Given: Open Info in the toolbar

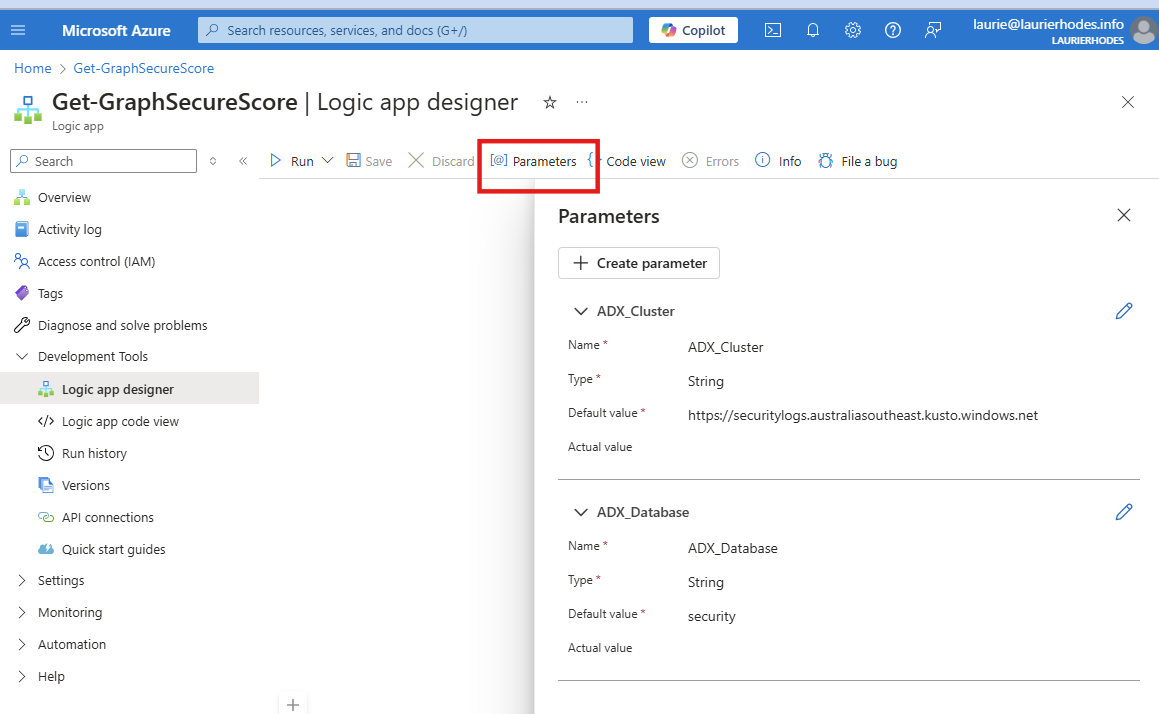Looking at the screenshot, I should click(778, 161).
